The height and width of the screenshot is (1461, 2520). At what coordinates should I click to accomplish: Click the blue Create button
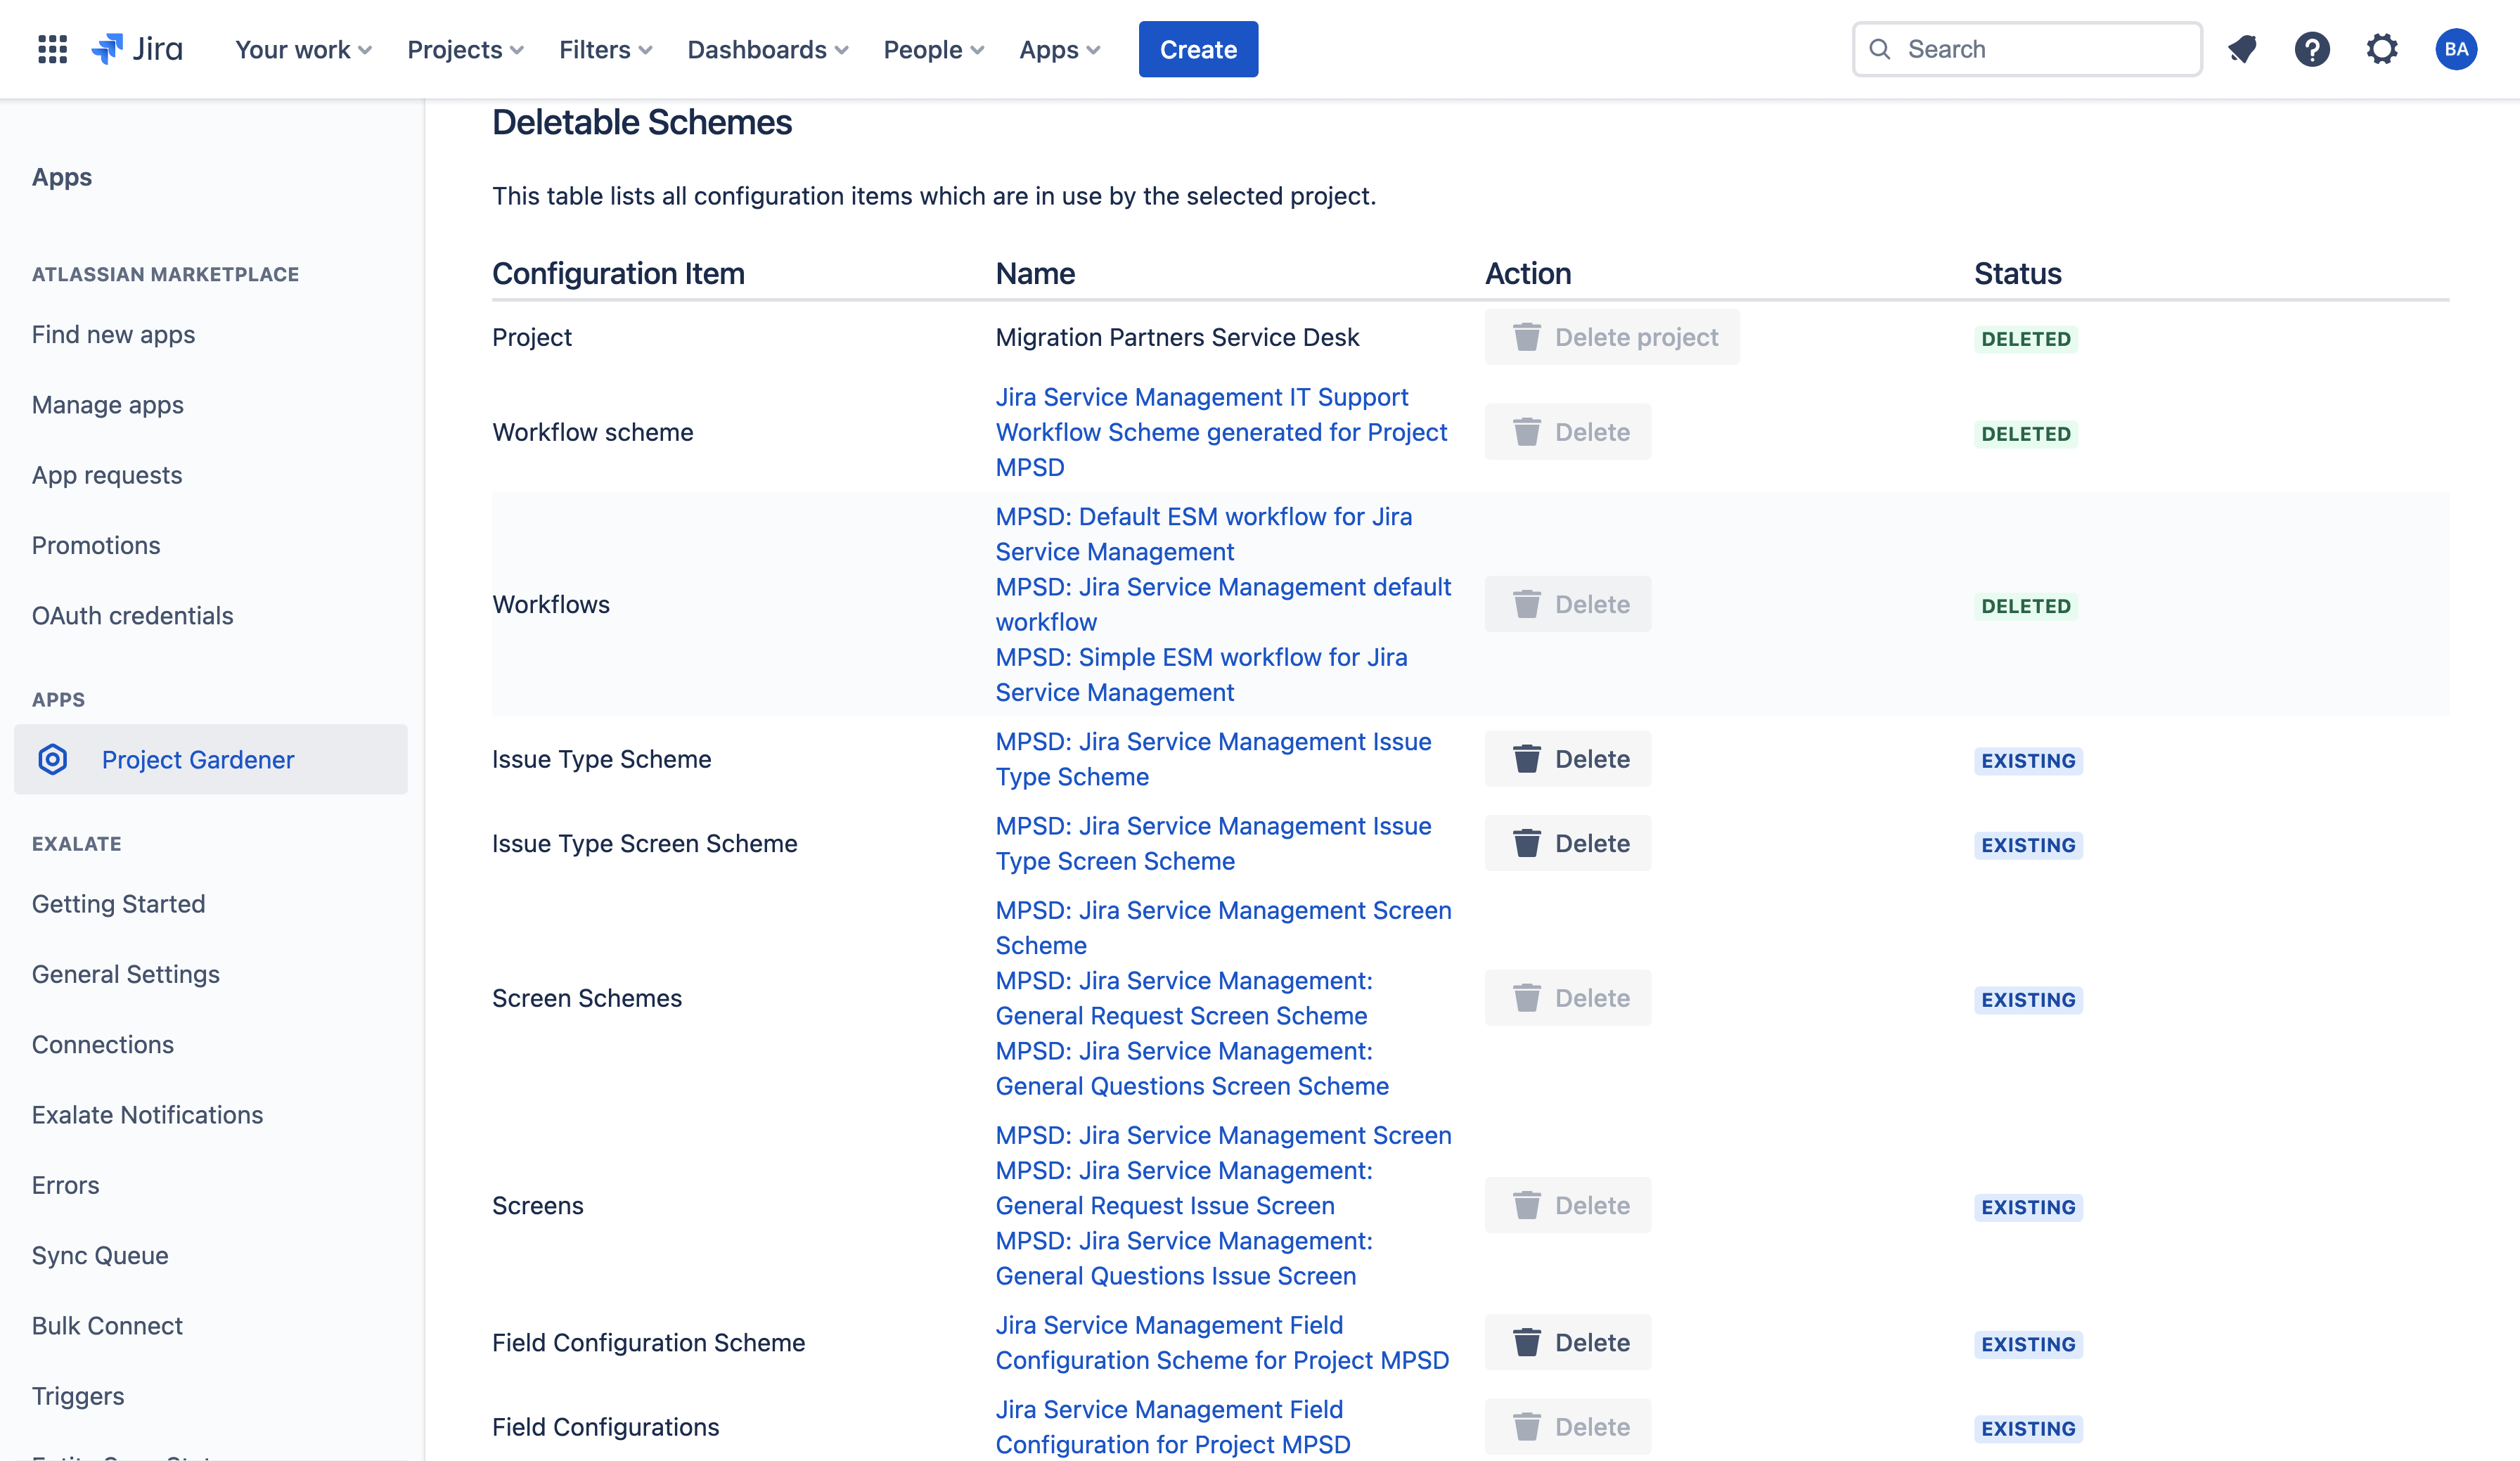1198,49
